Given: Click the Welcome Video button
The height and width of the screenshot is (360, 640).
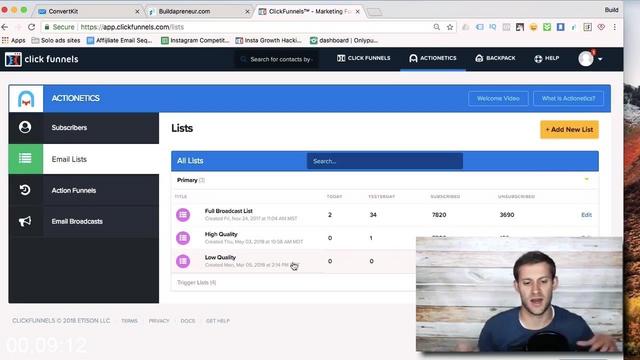Looking at the screenshot, I should [x=498, y=98].
